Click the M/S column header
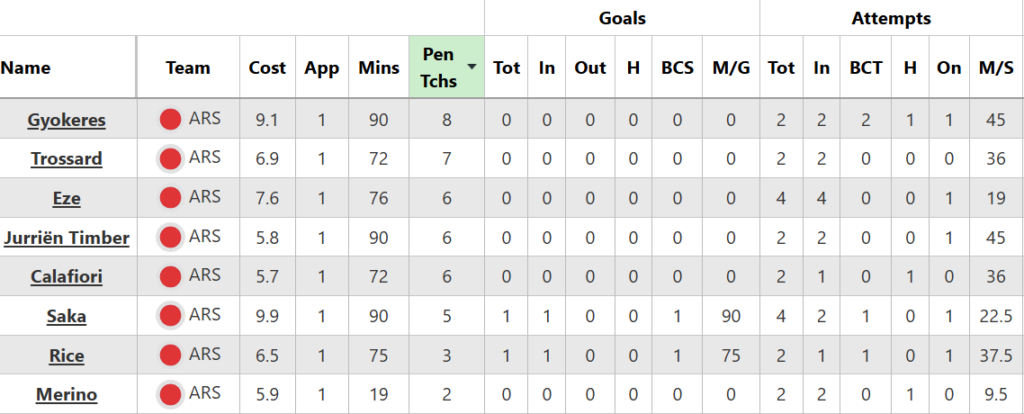 [996, 67]
